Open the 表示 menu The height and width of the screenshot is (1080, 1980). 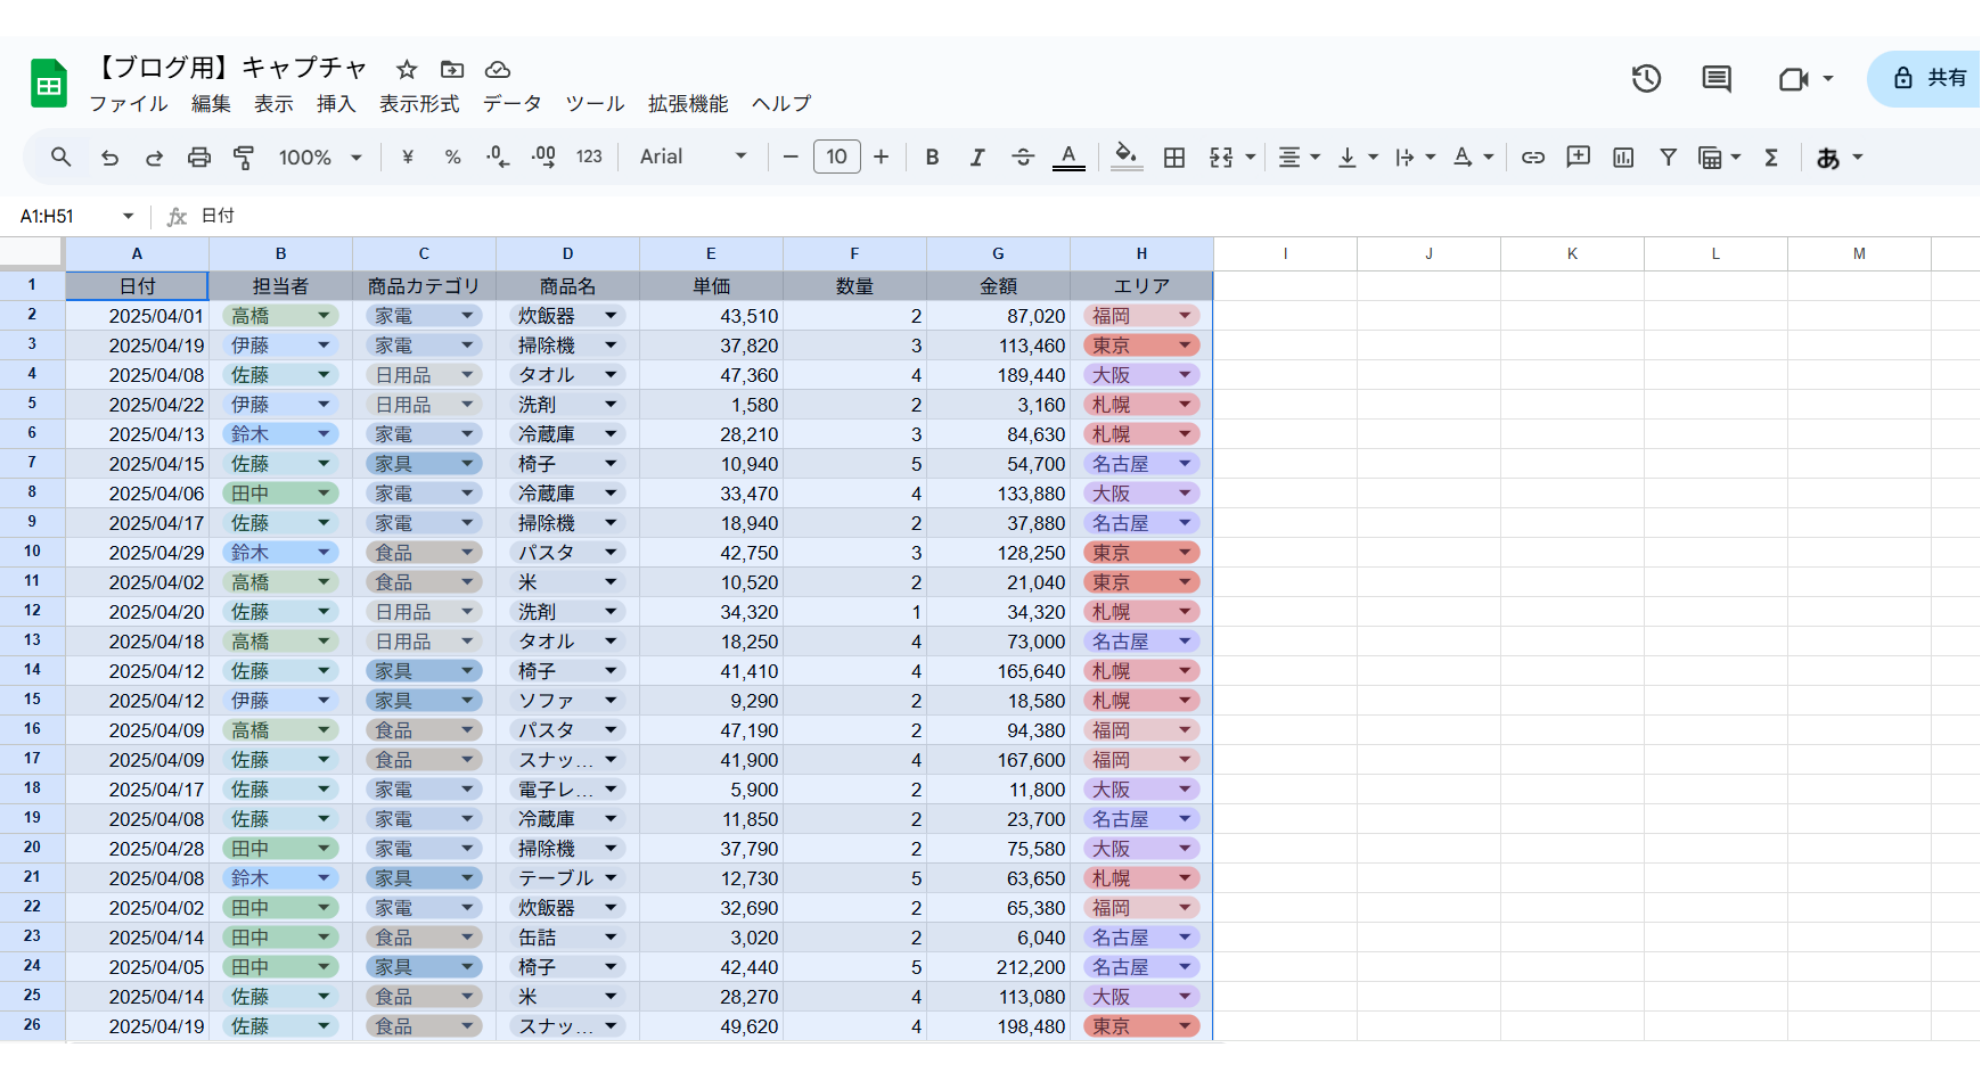pyautogui.click(x=273, y=104)
